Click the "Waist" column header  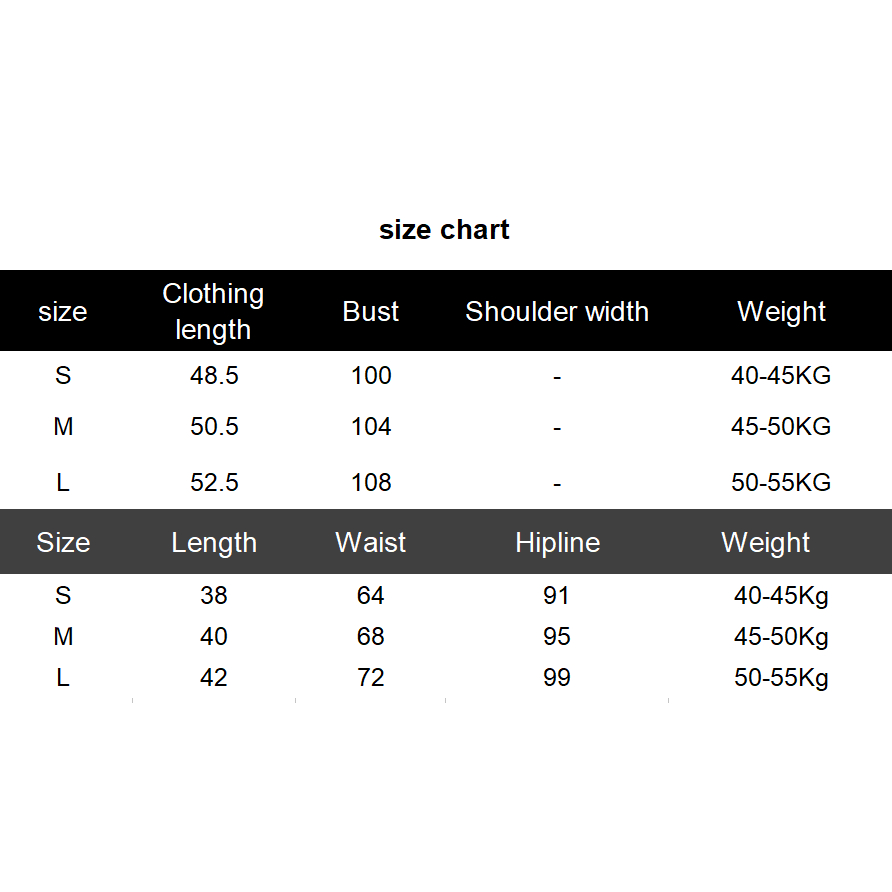point(371,542)
